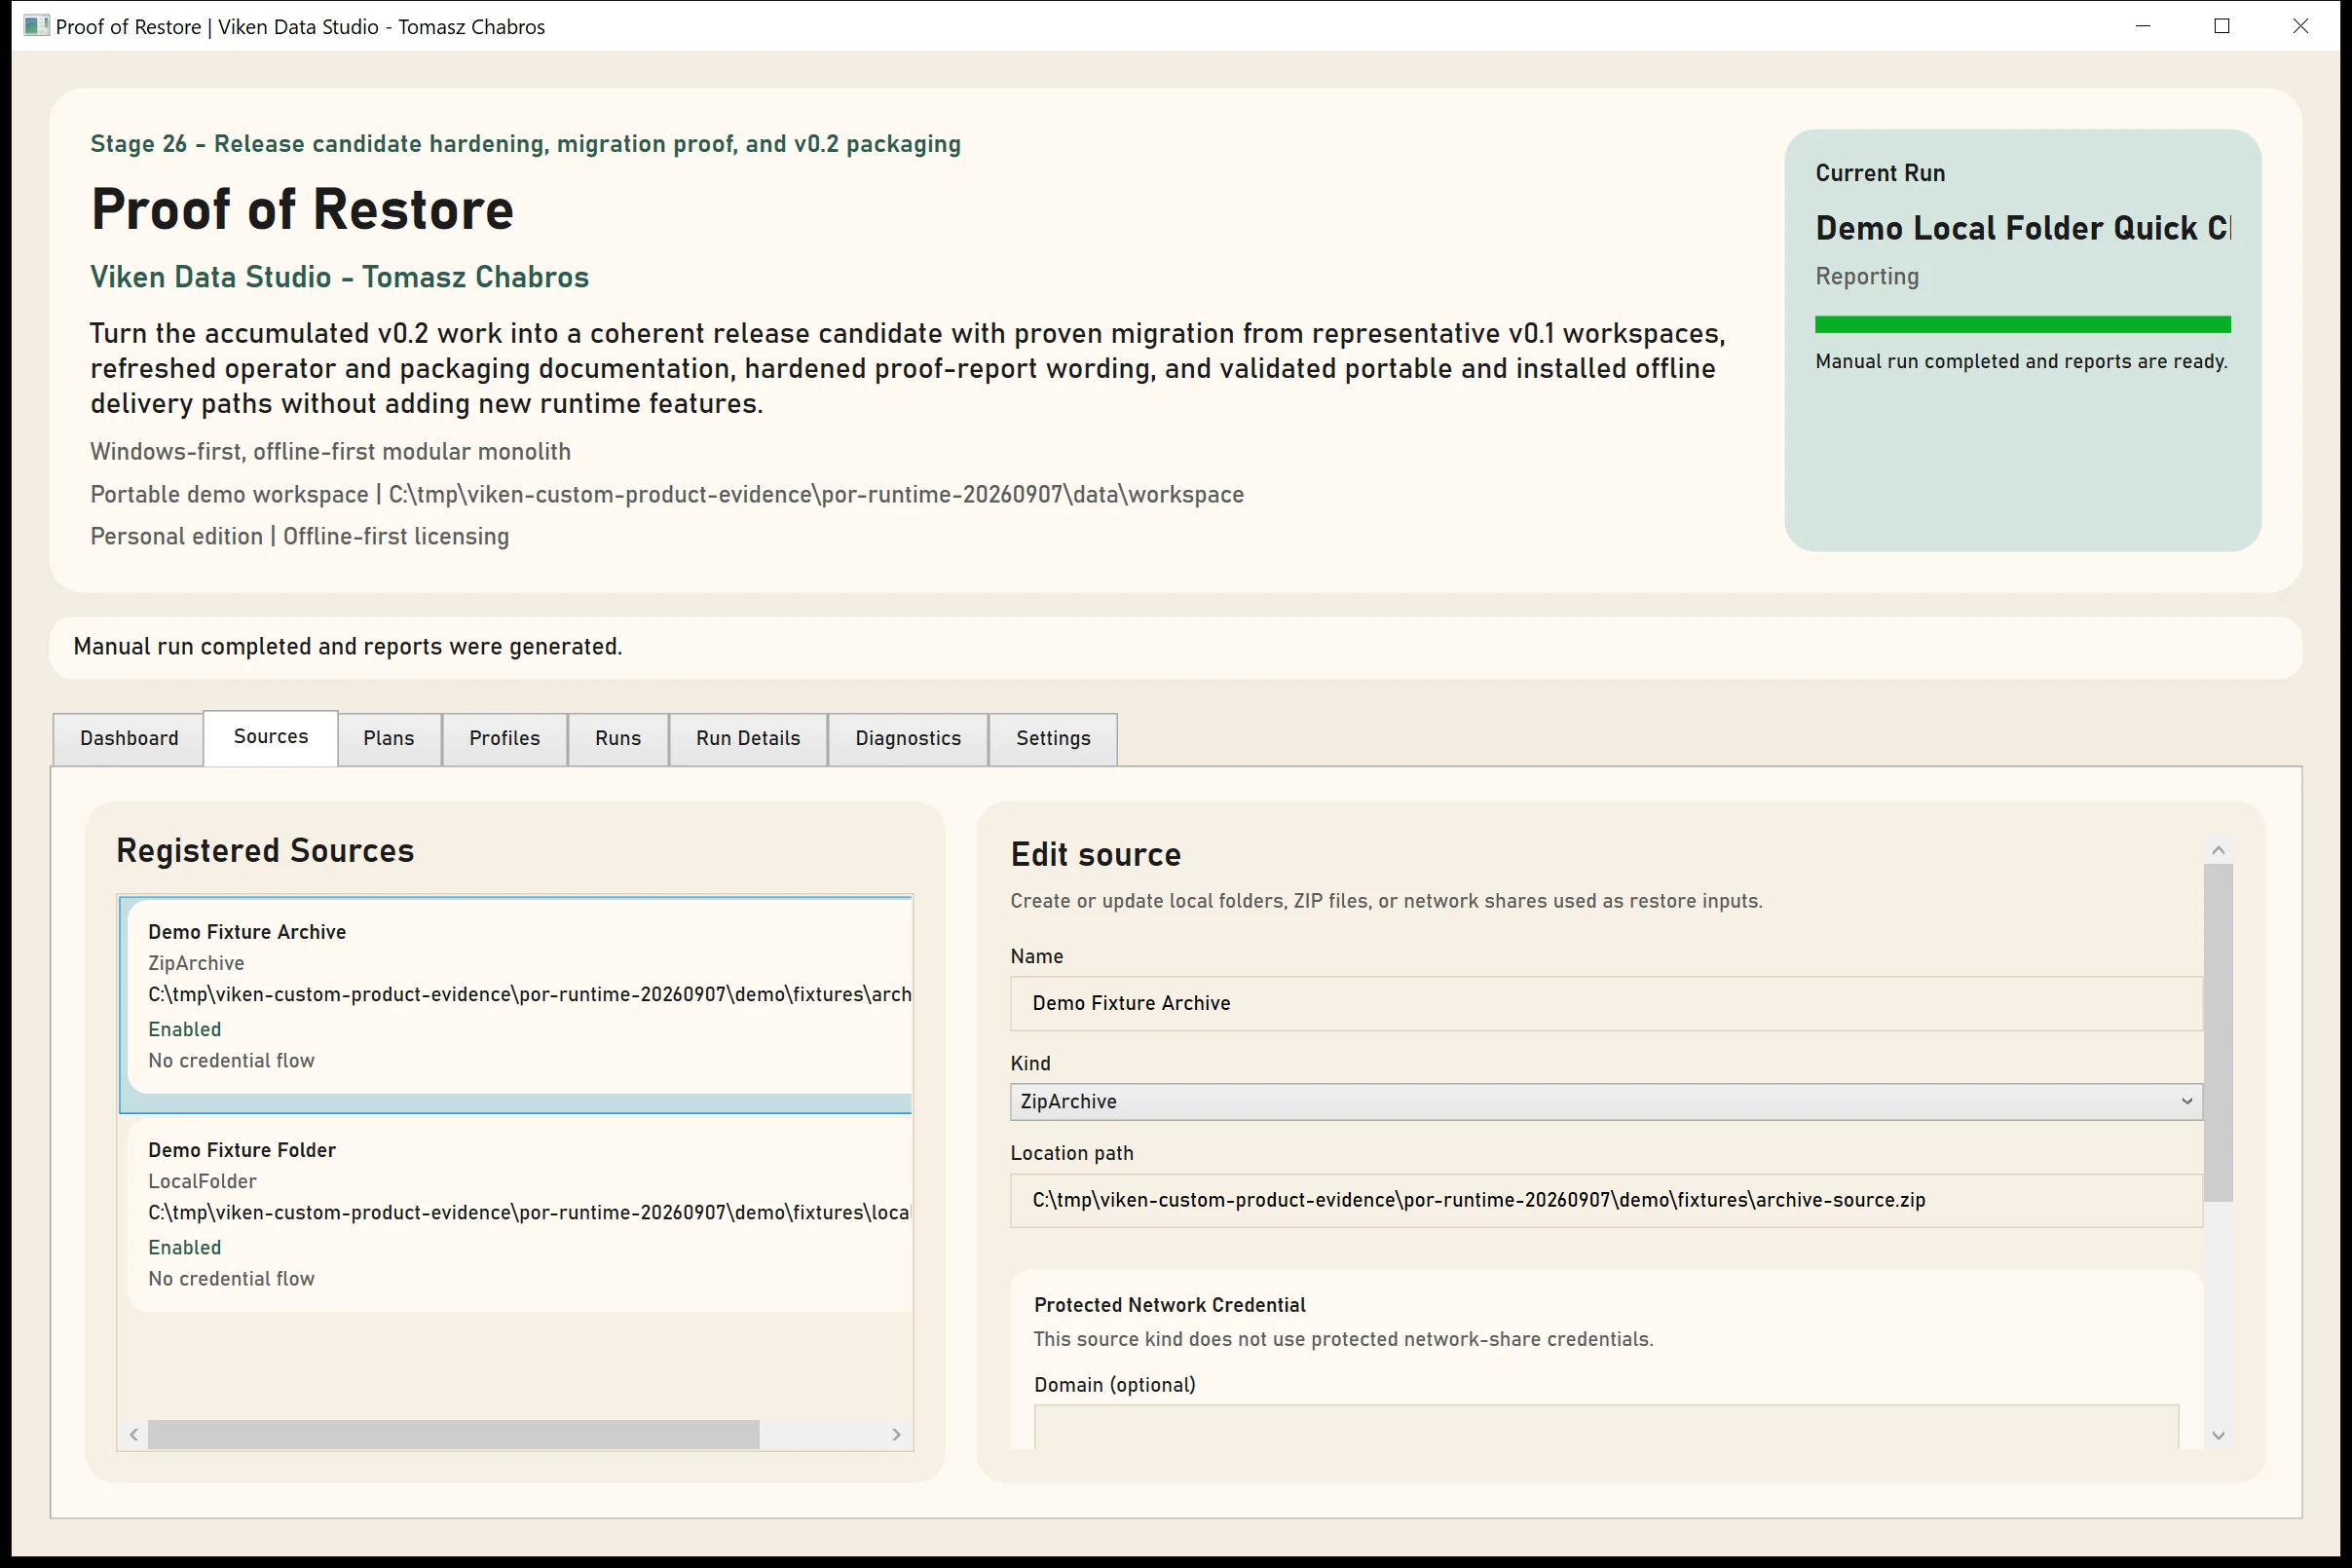Image resolution: width=2352 pixels, height=1568 pixels.
Task: Click the app icon in the title bar
Action: (x=36, y=26)
